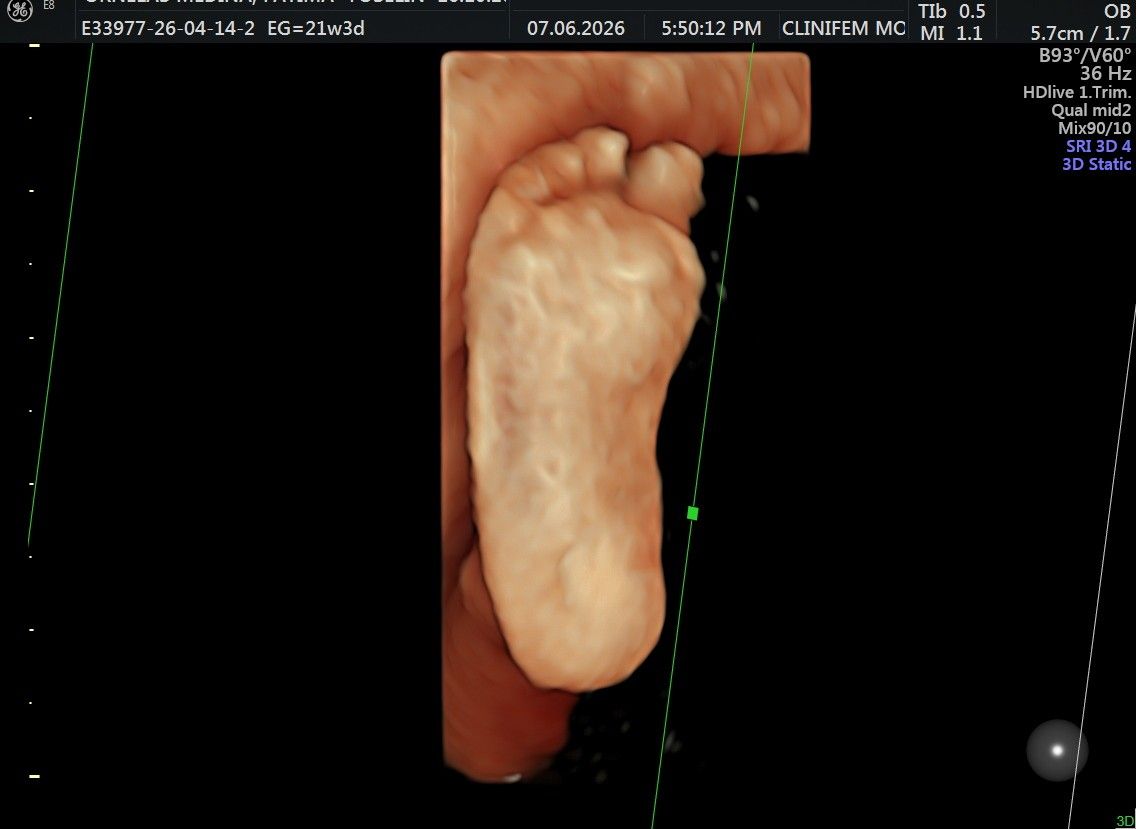Image resolution: width=1136 pixels, height=829 pixels.
Task: Click the 36 Hz frame rate readout
Action: point(1105,74)
